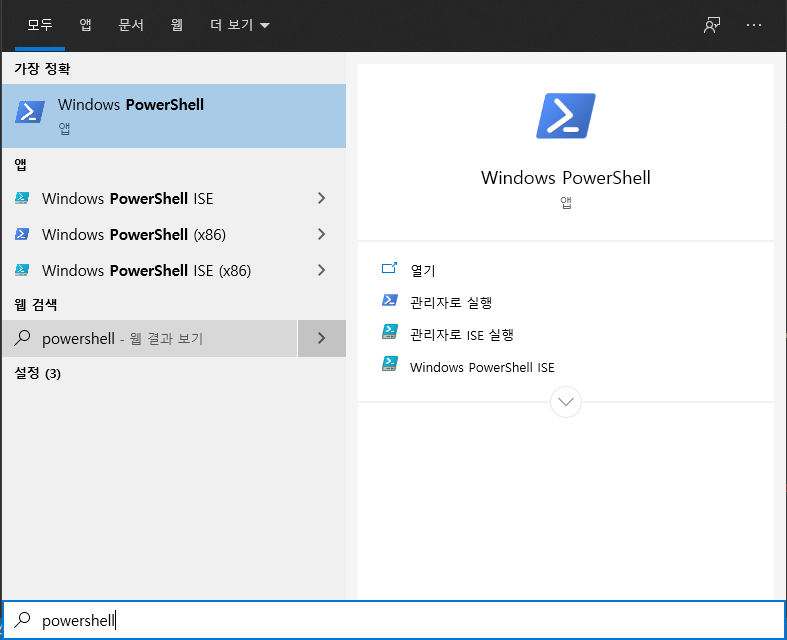This screenshot has width=787, height=640.
Task: Switch to the 문서 tab
Action: [131, 25]
